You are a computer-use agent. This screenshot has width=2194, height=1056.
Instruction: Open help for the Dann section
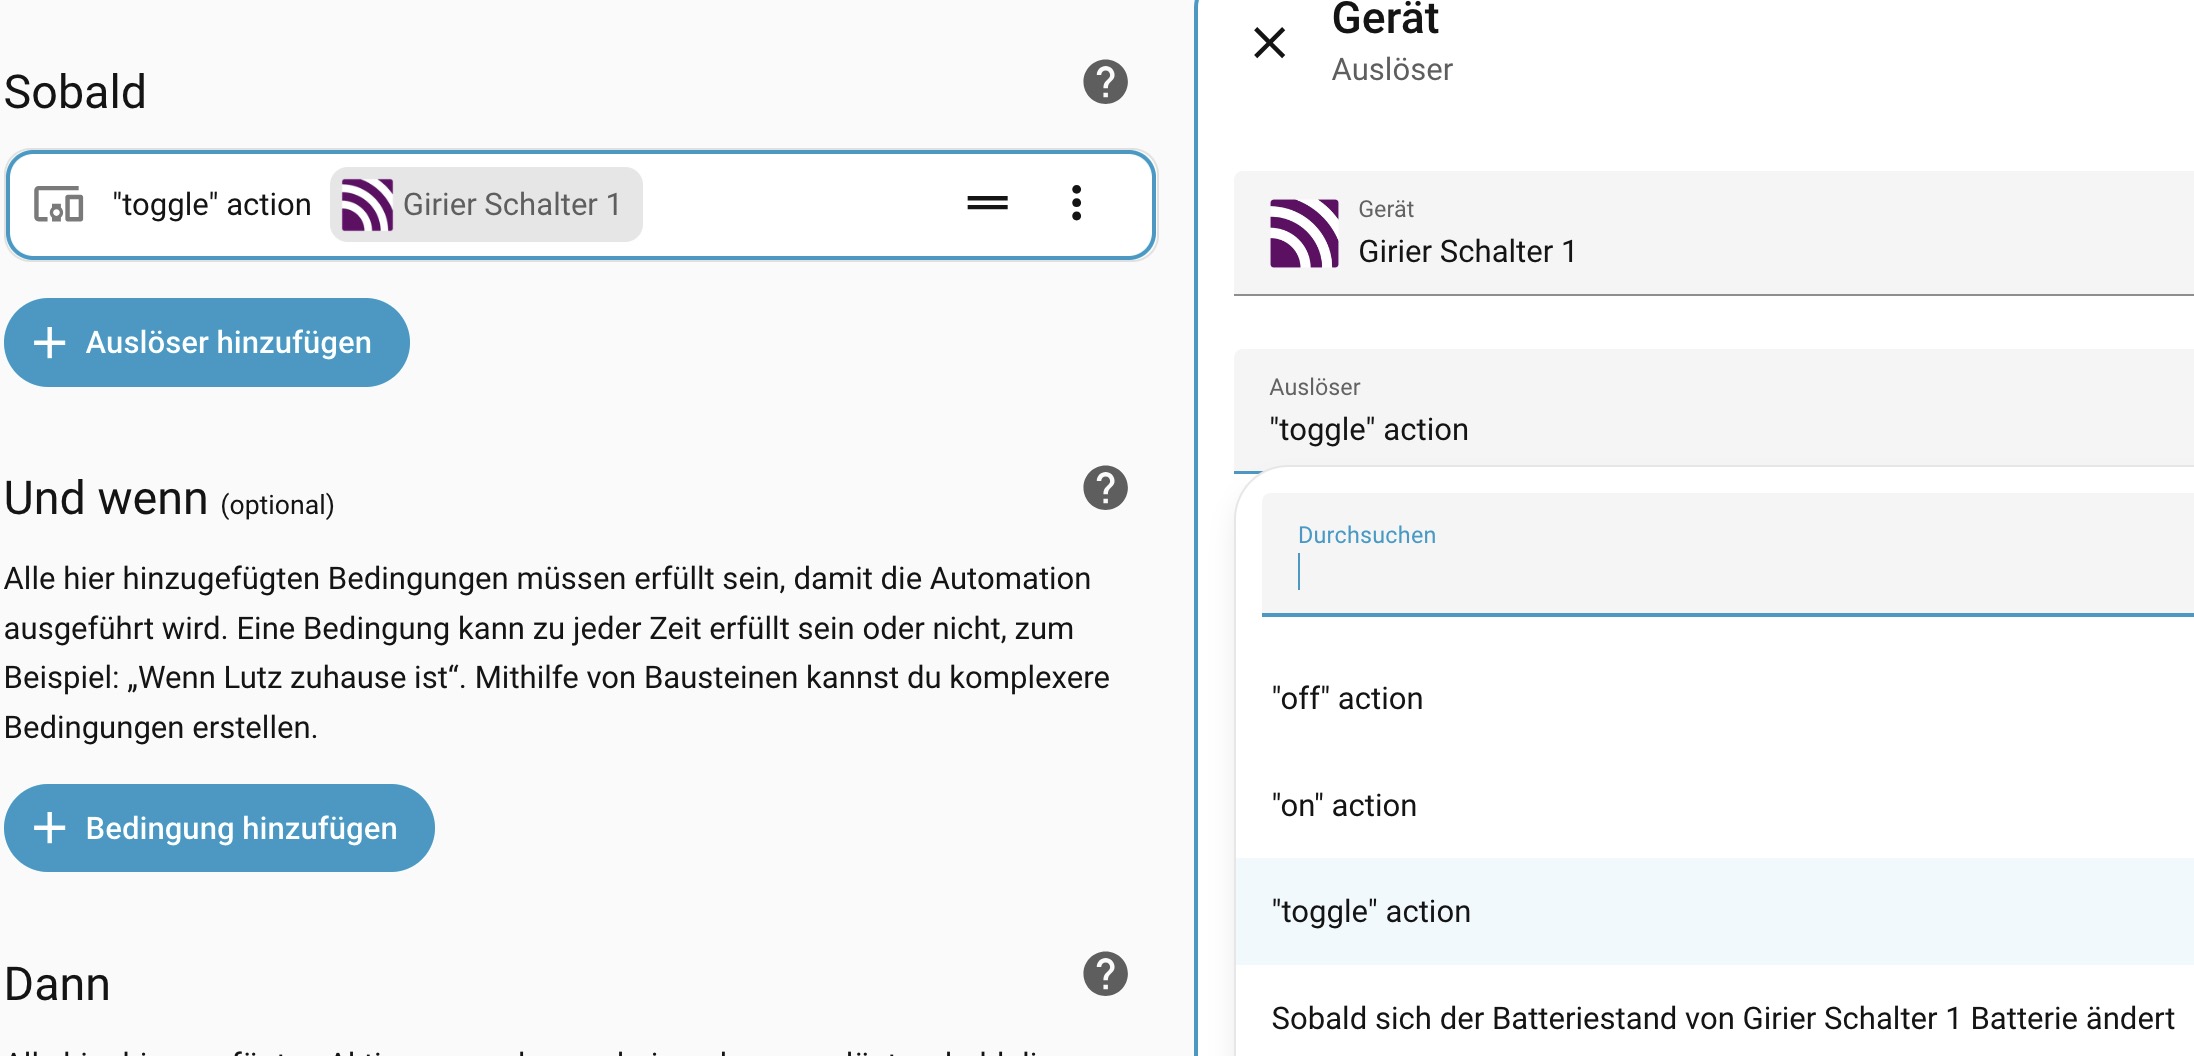point(1105,974)
